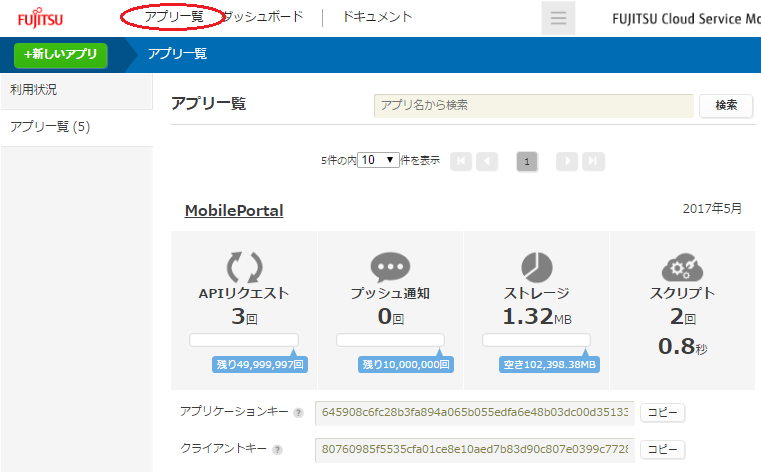
Task: Click the +新しいアプリ button
Action: (x=61, y=54)
